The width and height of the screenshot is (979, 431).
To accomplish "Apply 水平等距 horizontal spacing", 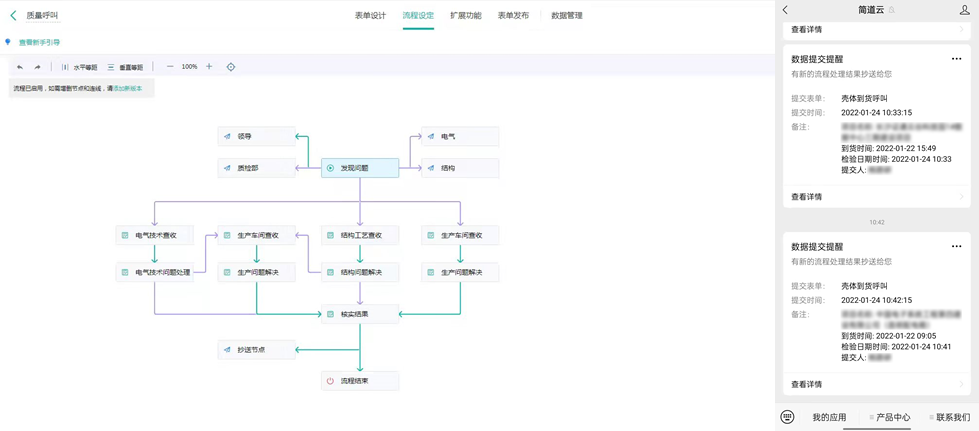I will coord(80,67).
